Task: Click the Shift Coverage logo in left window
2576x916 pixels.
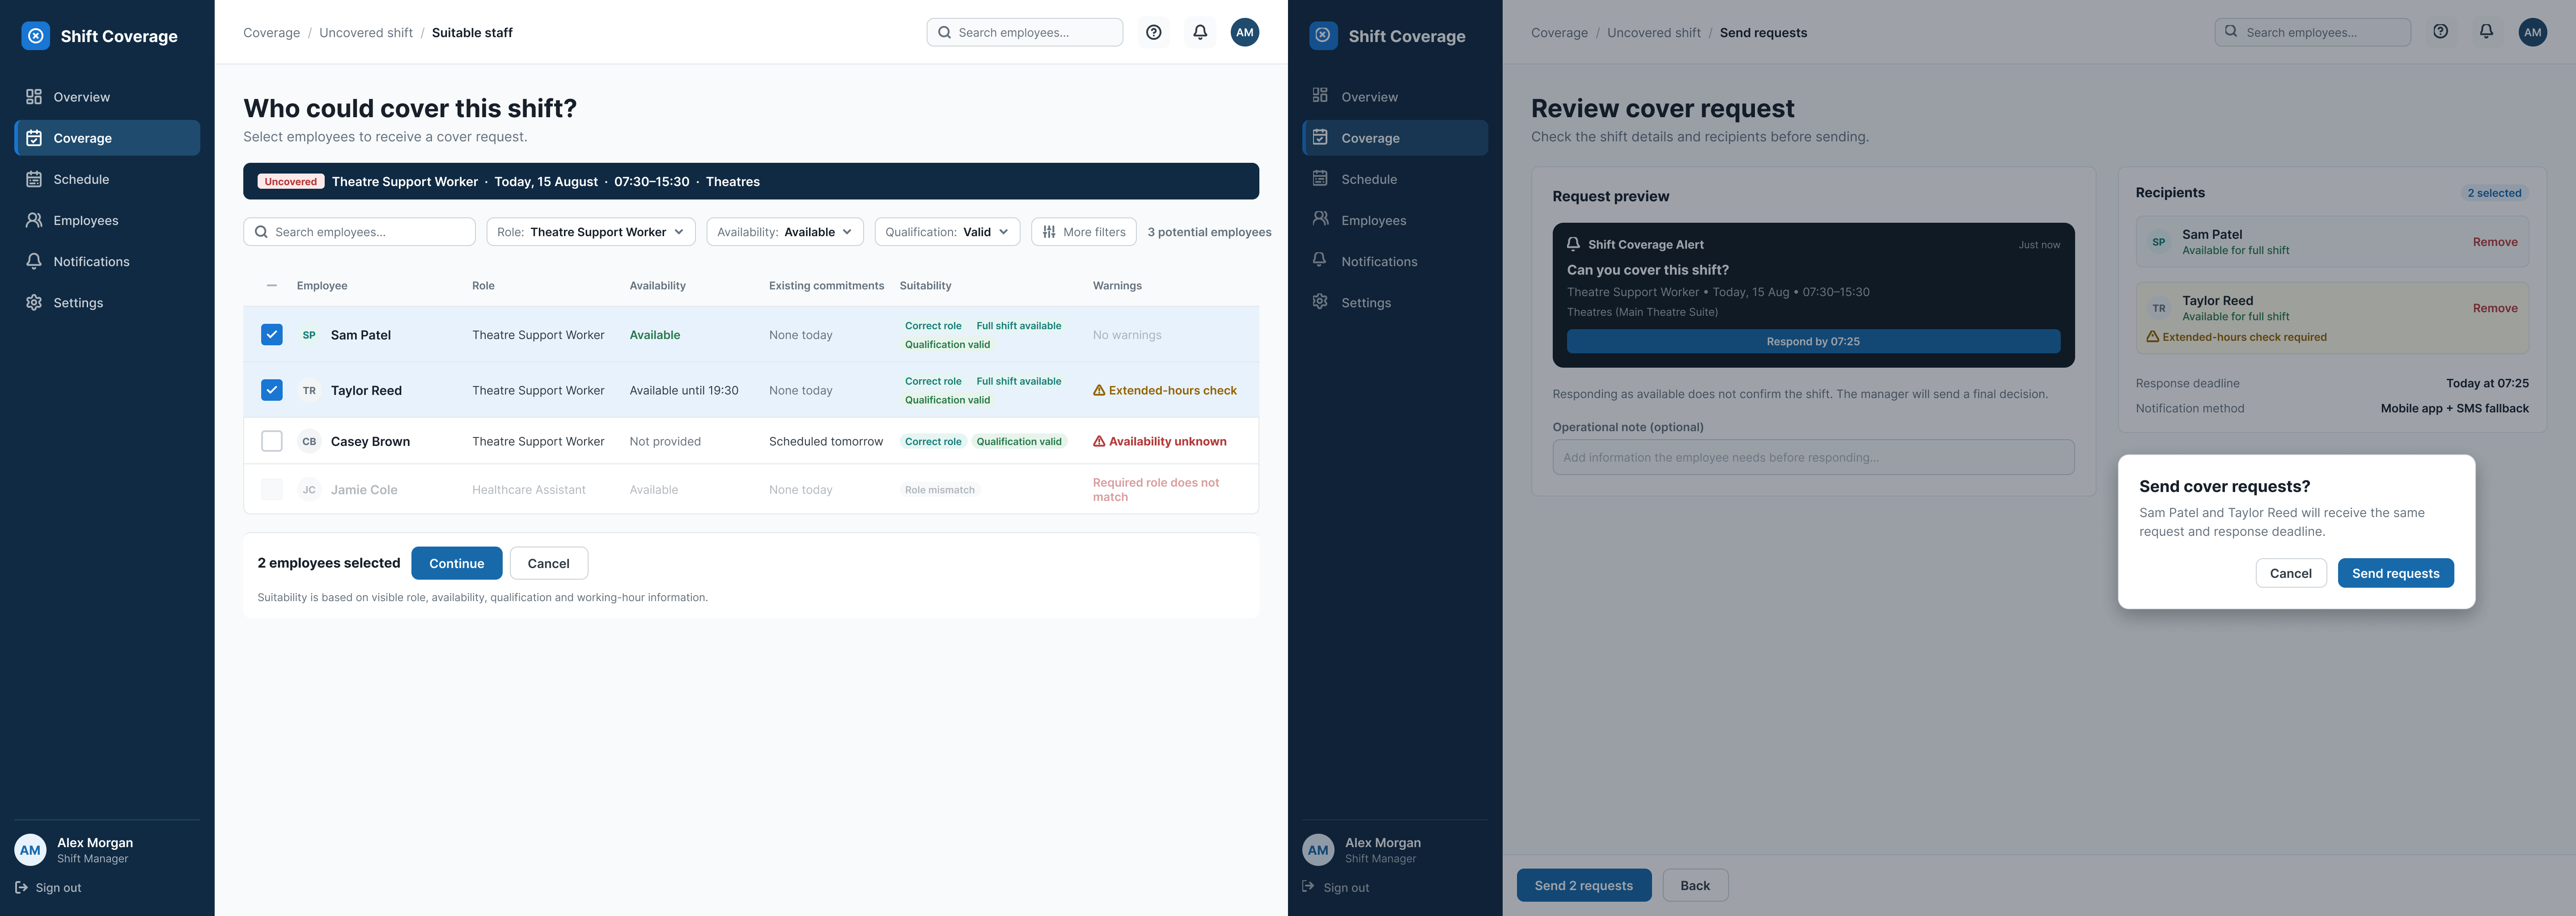Action: tap(36, 36)
